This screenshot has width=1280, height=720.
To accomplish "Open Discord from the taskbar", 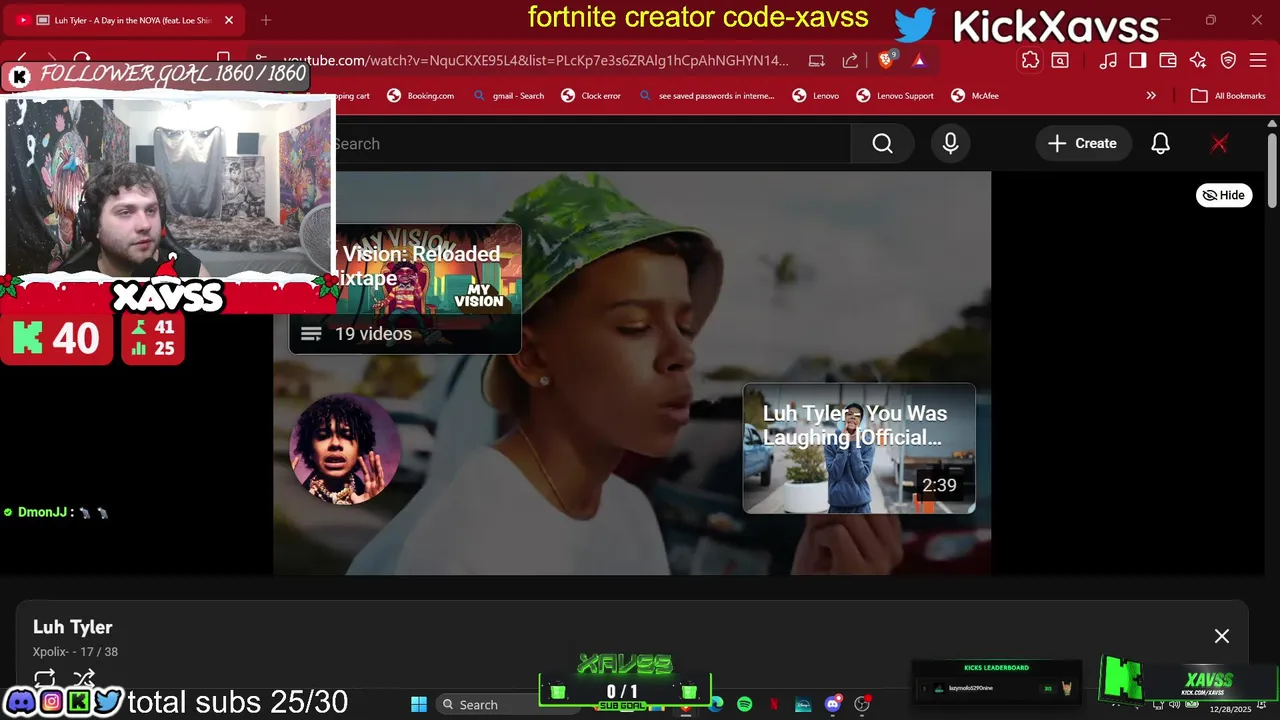I will (832, 704).
